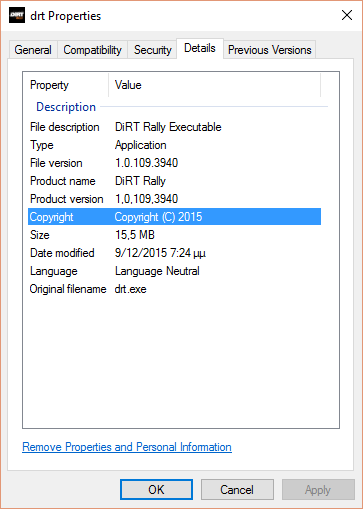Open Remove Properties and Personal Information link
This screenshot has height=509, width=363.
click(x=127, y=447)
